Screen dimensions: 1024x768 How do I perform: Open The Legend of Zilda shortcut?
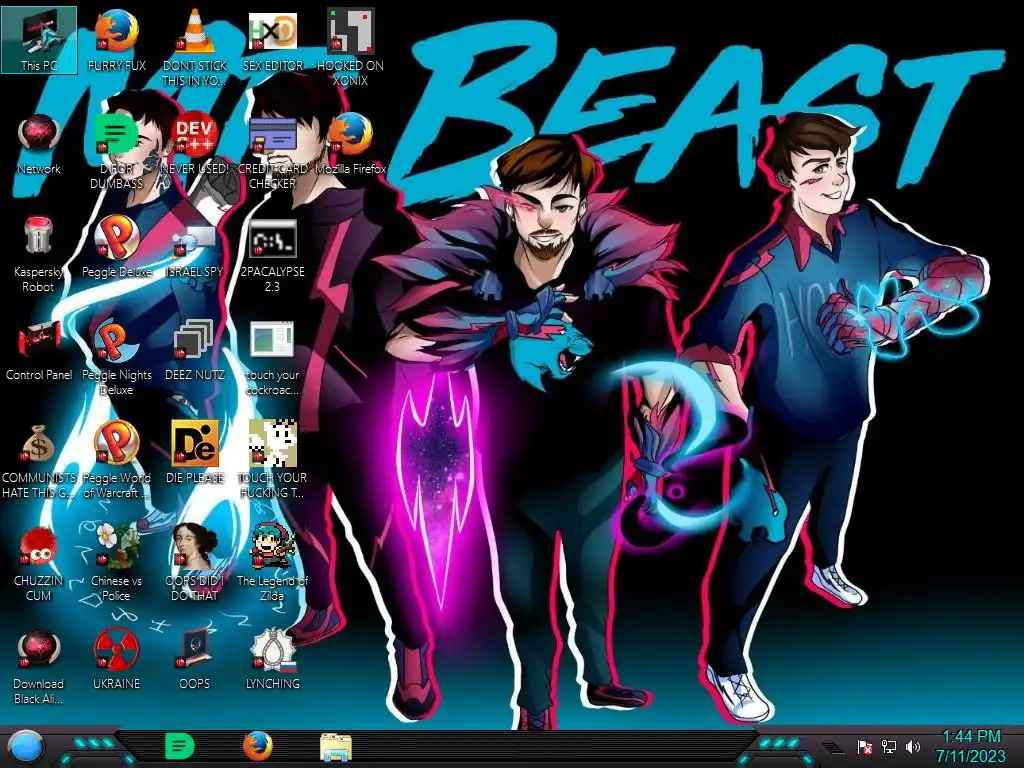tap(273, 563)
